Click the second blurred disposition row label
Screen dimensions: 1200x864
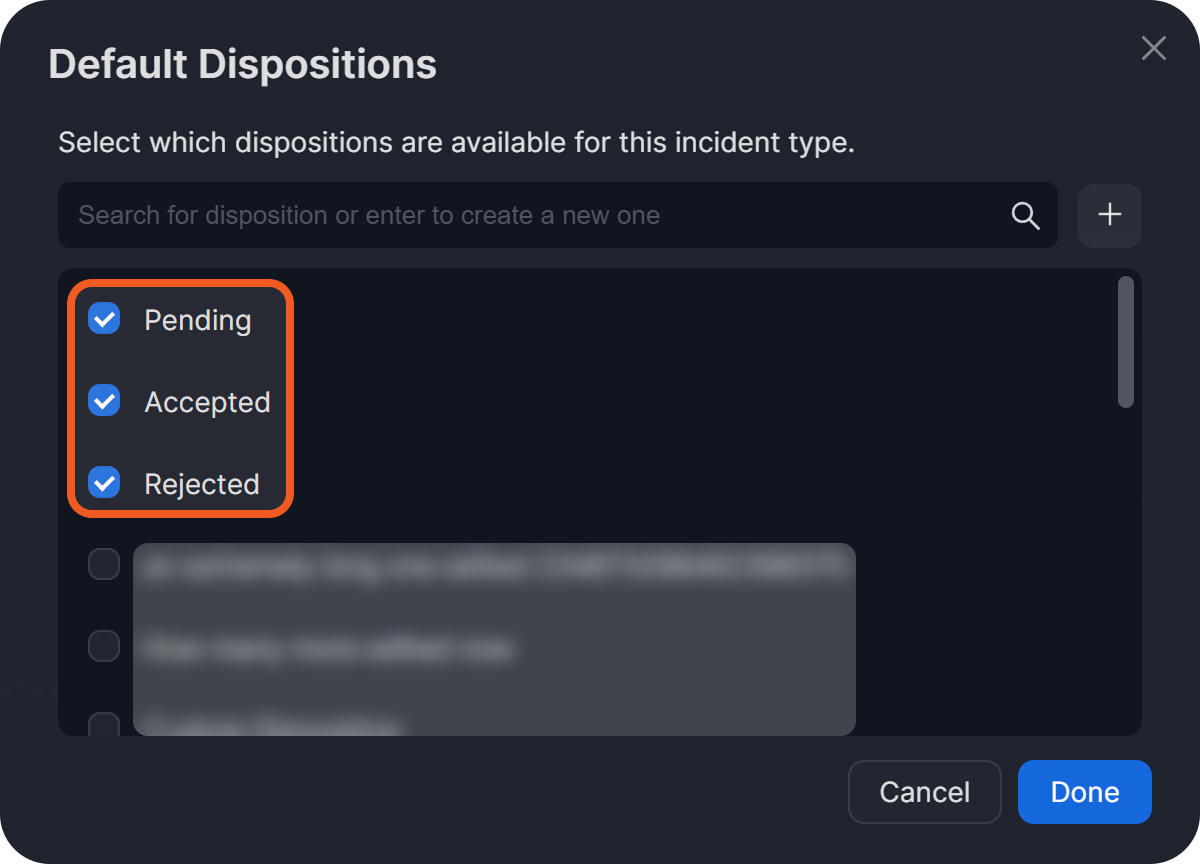click(x=328, y=649)
